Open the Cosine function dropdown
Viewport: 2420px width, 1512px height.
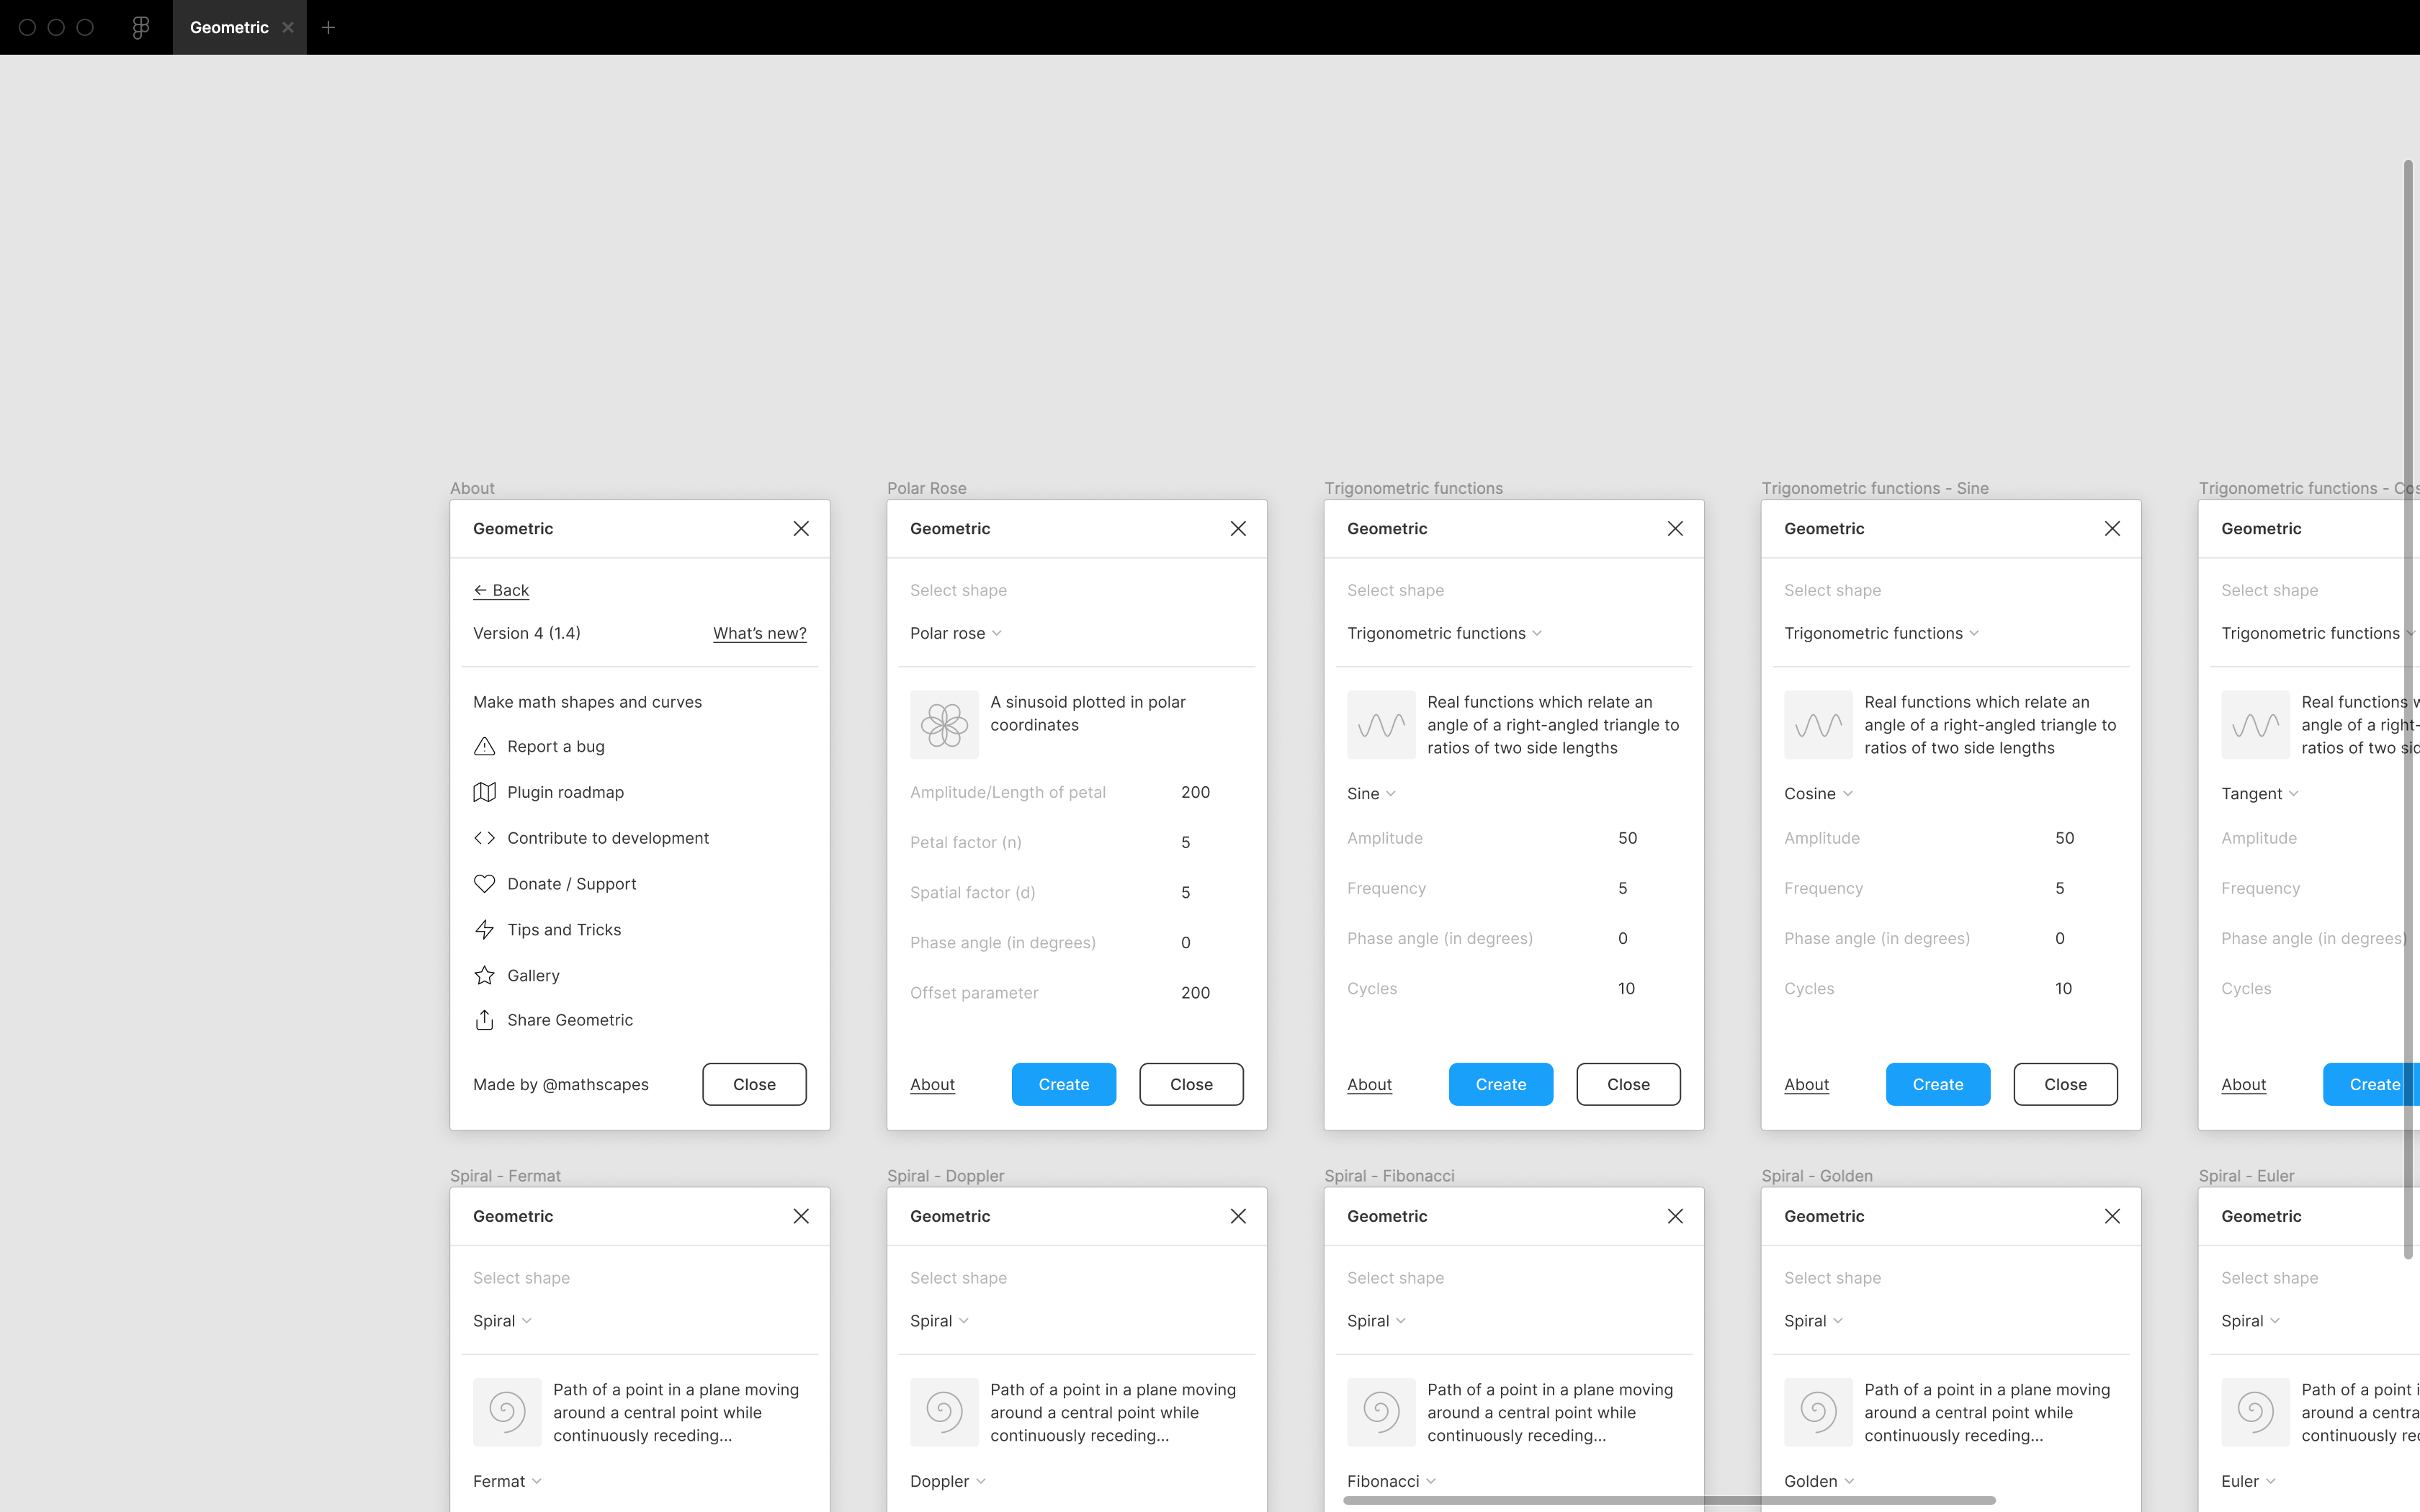[x=1818, y=793]
